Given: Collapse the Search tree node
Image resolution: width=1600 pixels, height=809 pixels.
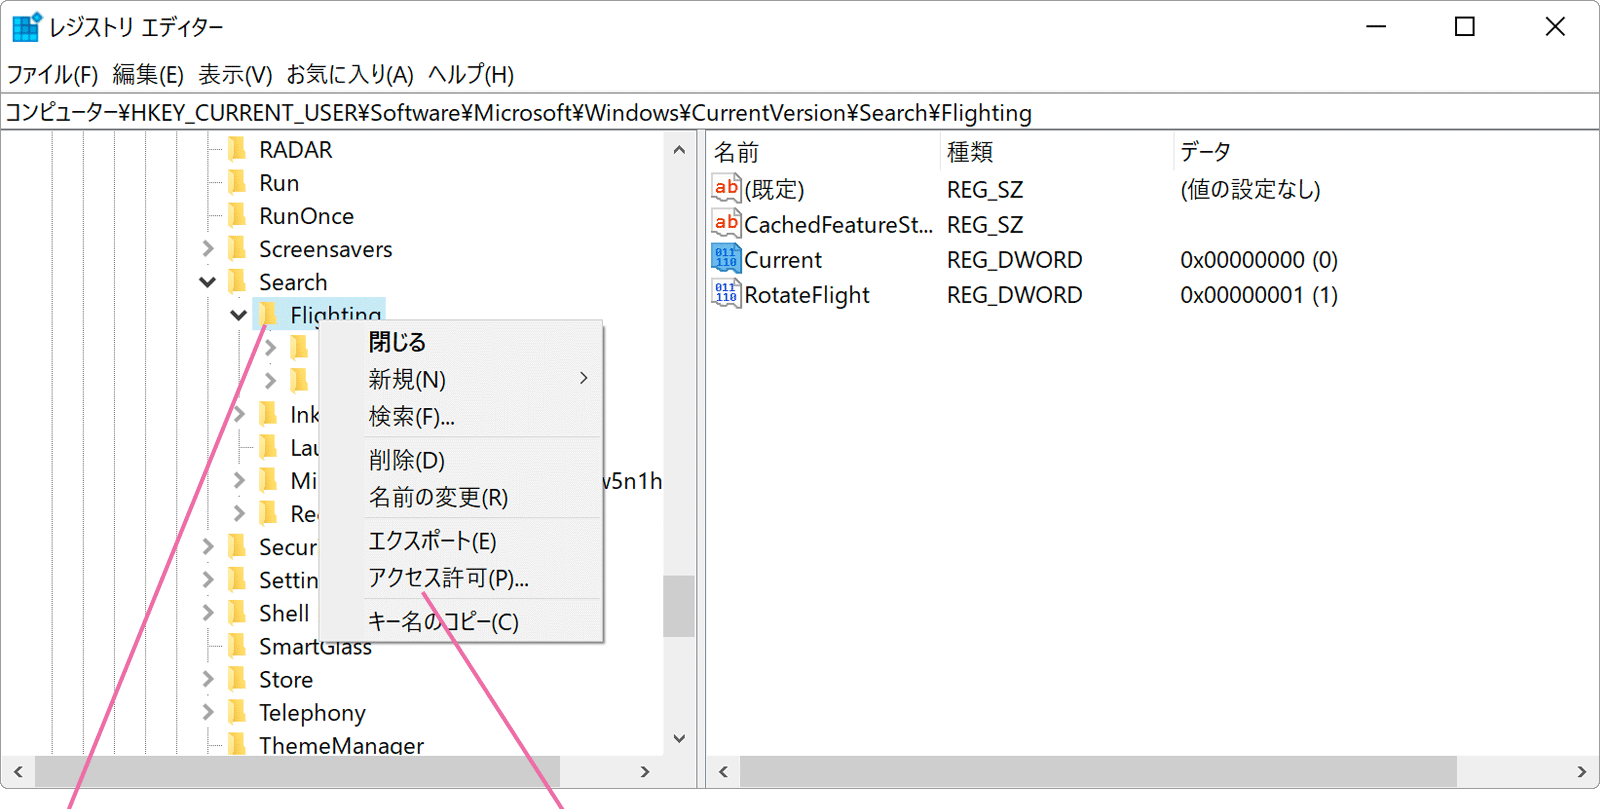Looking at the screenshot, I should (208, 282).
